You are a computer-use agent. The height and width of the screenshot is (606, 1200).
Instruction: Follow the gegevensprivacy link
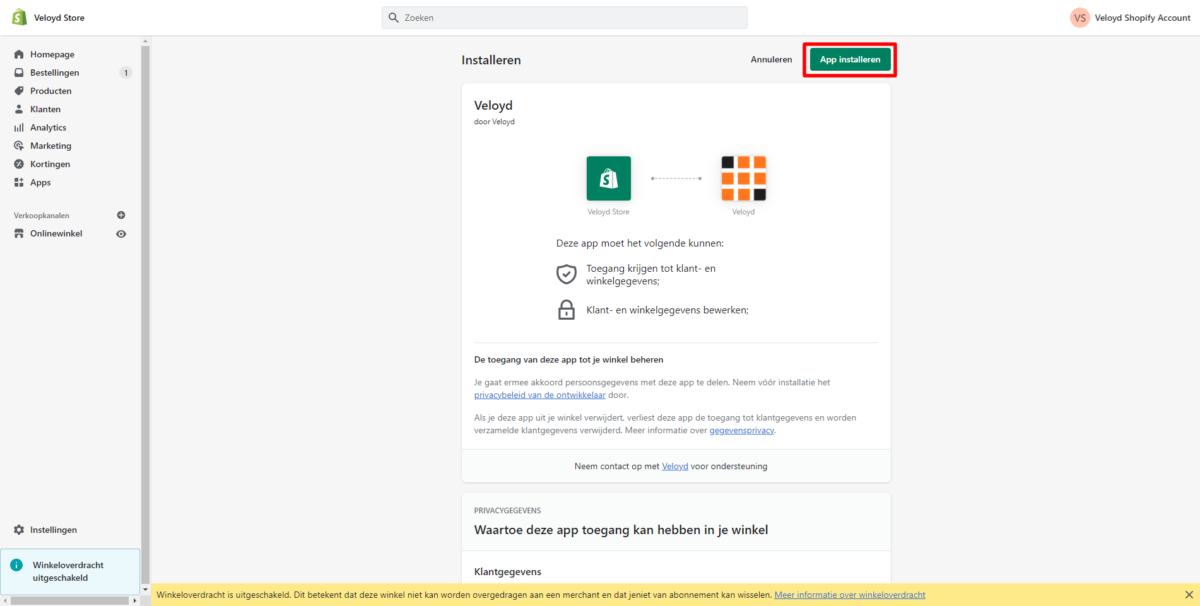tap(741, 431)
